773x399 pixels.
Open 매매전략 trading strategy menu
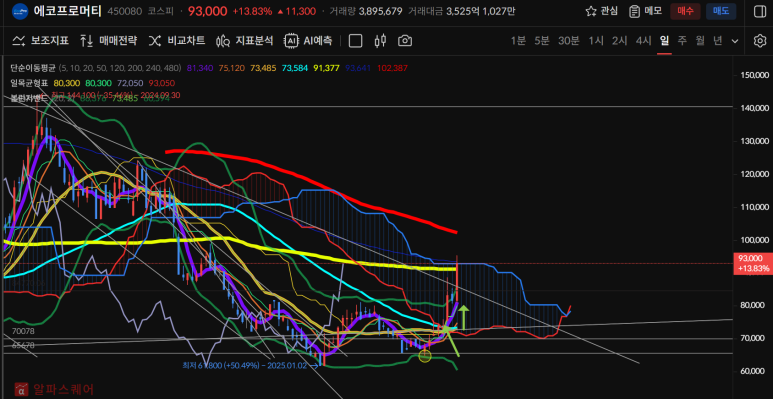[x=108, y=41]
